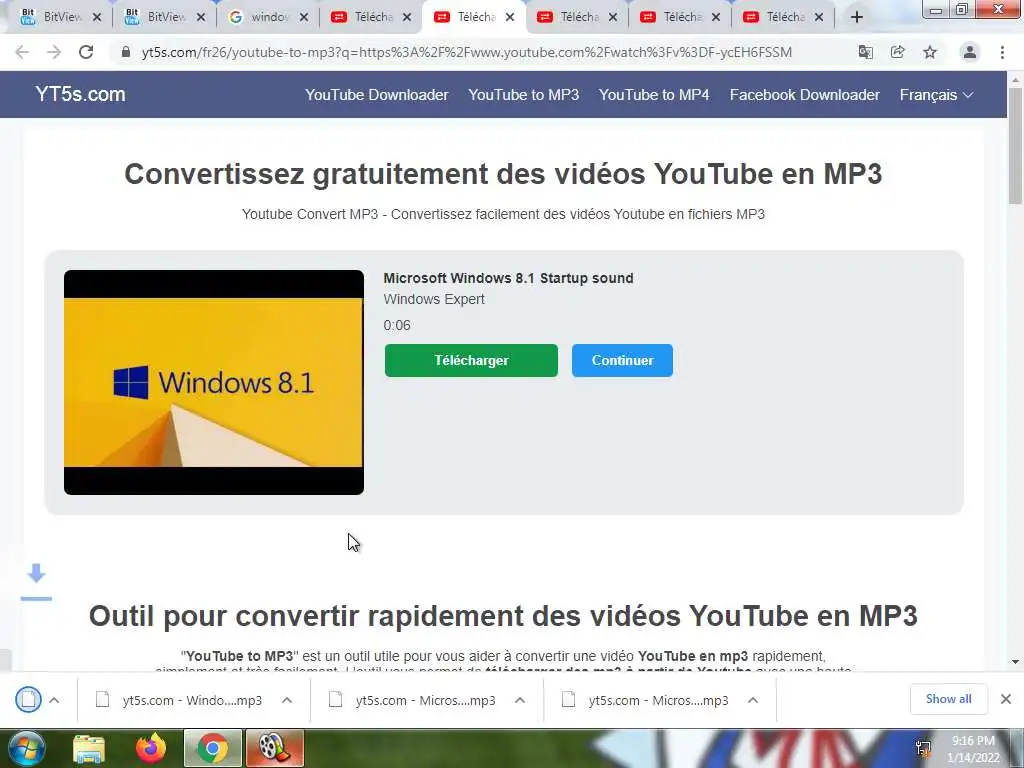Open YouTube to MP3 nav link
Viewport: 1024px width, 768px height.
point(524,95)
